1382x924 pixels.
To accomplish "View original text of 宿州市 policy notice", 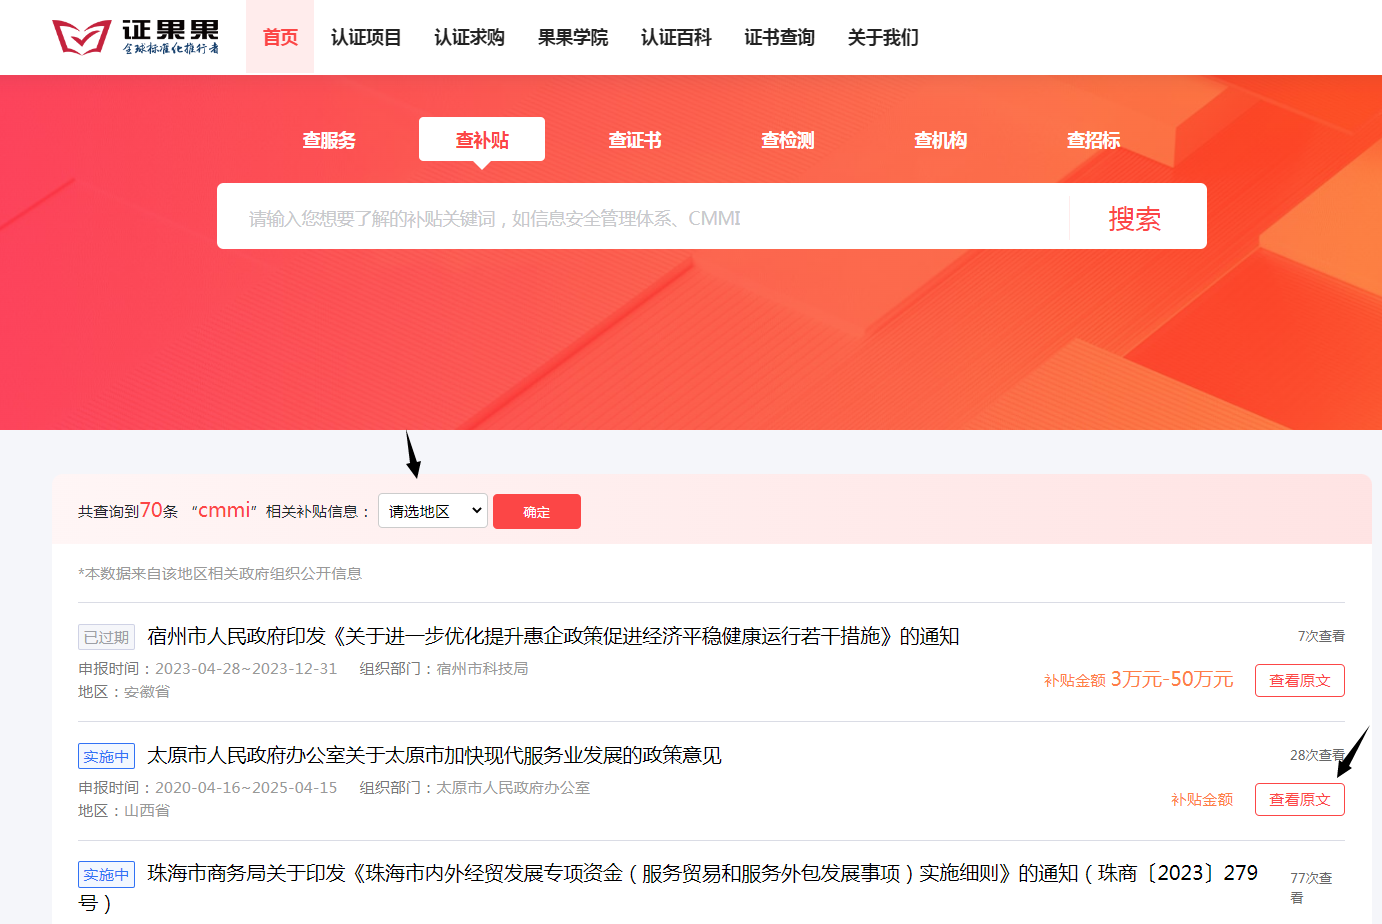I will click(x=1299, y=681).
